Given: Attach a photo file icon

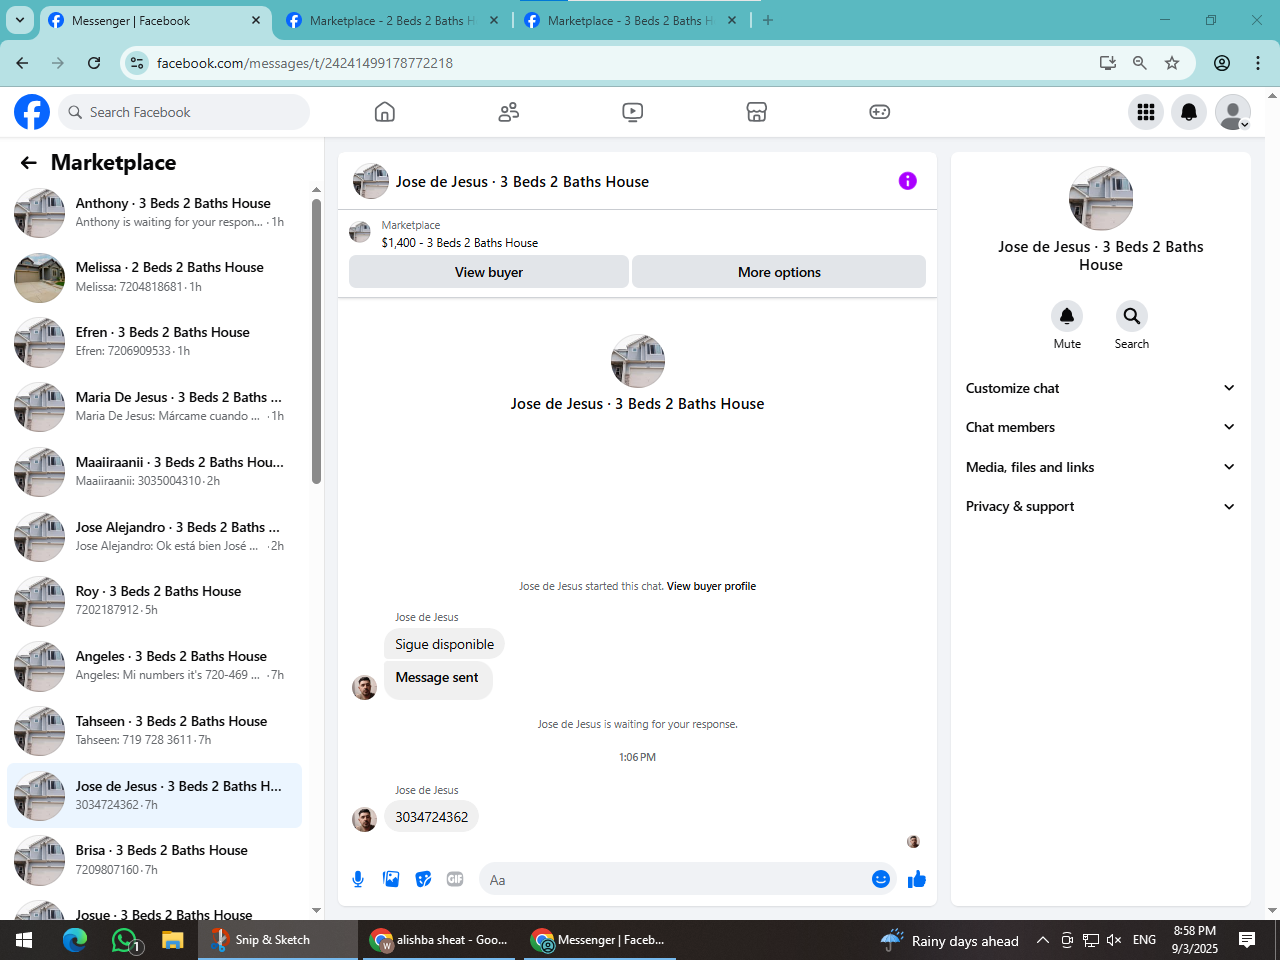Looking at the screenshot, I should (391, 879).
